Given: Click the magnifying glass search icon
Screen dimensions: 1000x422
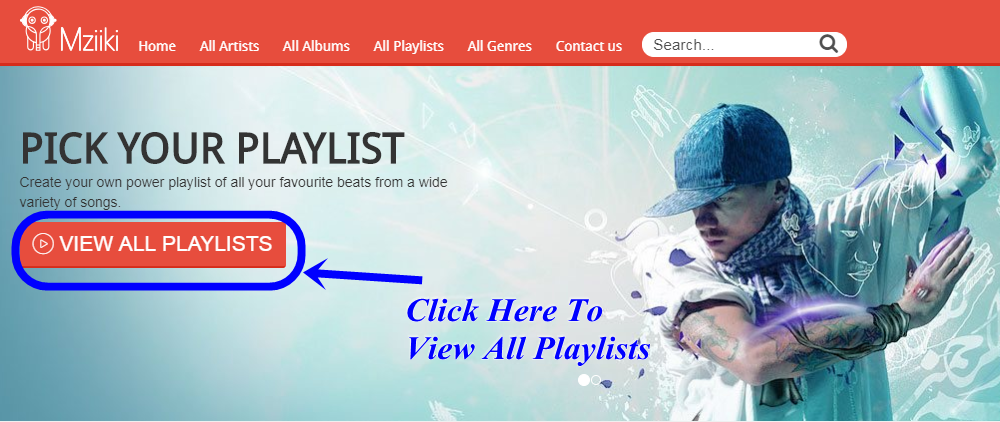Looking at the screenshot, I should click(x=828, y=44).
